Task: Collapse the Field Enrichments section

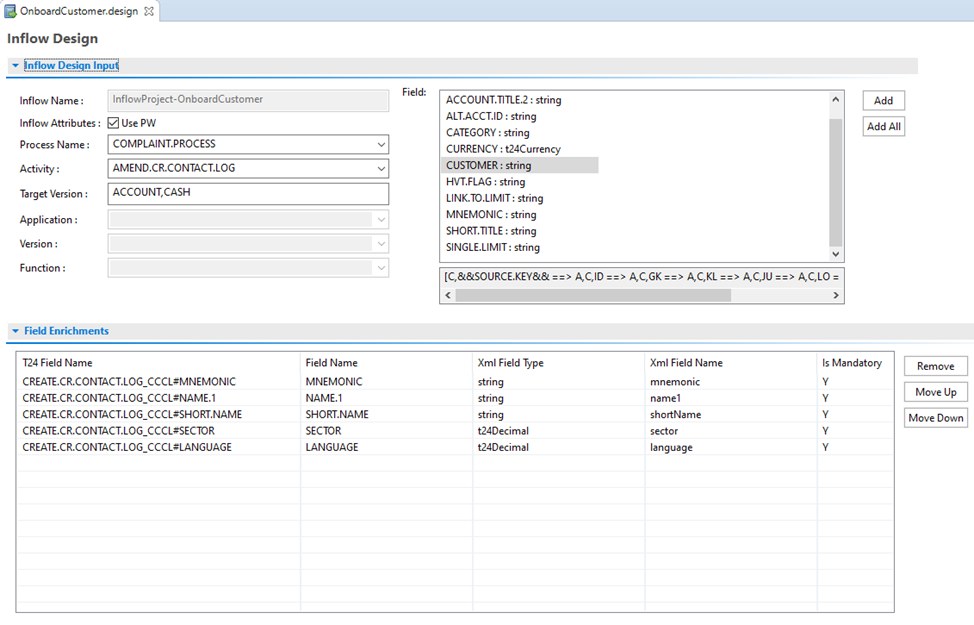Action: (x=15, y=331)
